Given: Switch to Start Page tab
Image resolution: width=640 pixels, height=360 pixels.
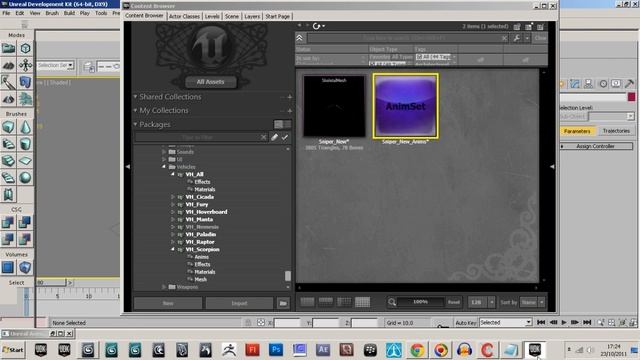Looking at the screenshot, I should (278, 16).
